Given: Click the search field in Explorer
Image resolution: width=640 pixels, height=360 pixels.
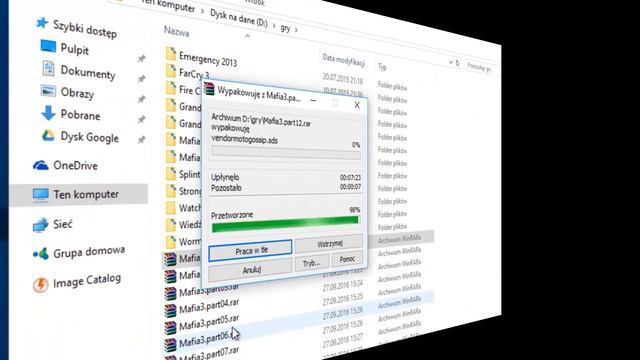Looking at the screenshot, I should 482,67.
